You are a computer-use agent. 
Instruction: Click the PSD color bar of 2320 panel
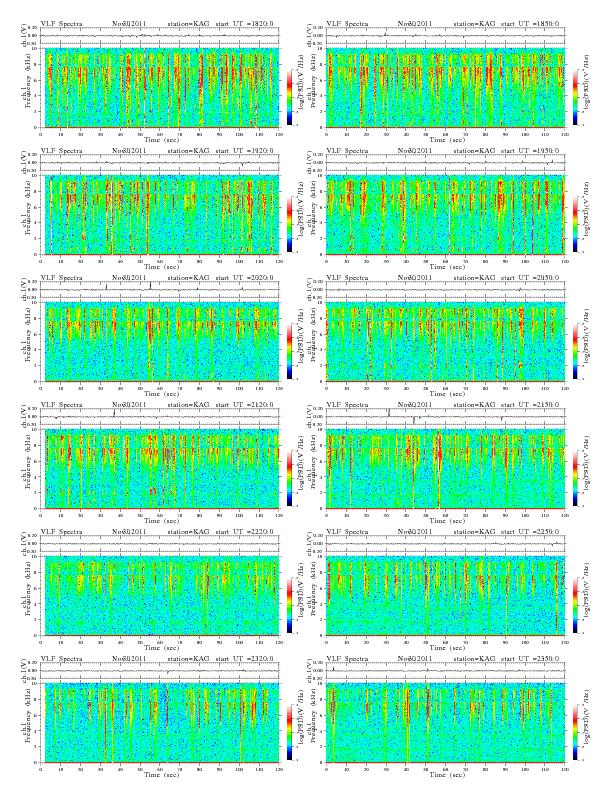pyautogui.click(x=289, y=732)
